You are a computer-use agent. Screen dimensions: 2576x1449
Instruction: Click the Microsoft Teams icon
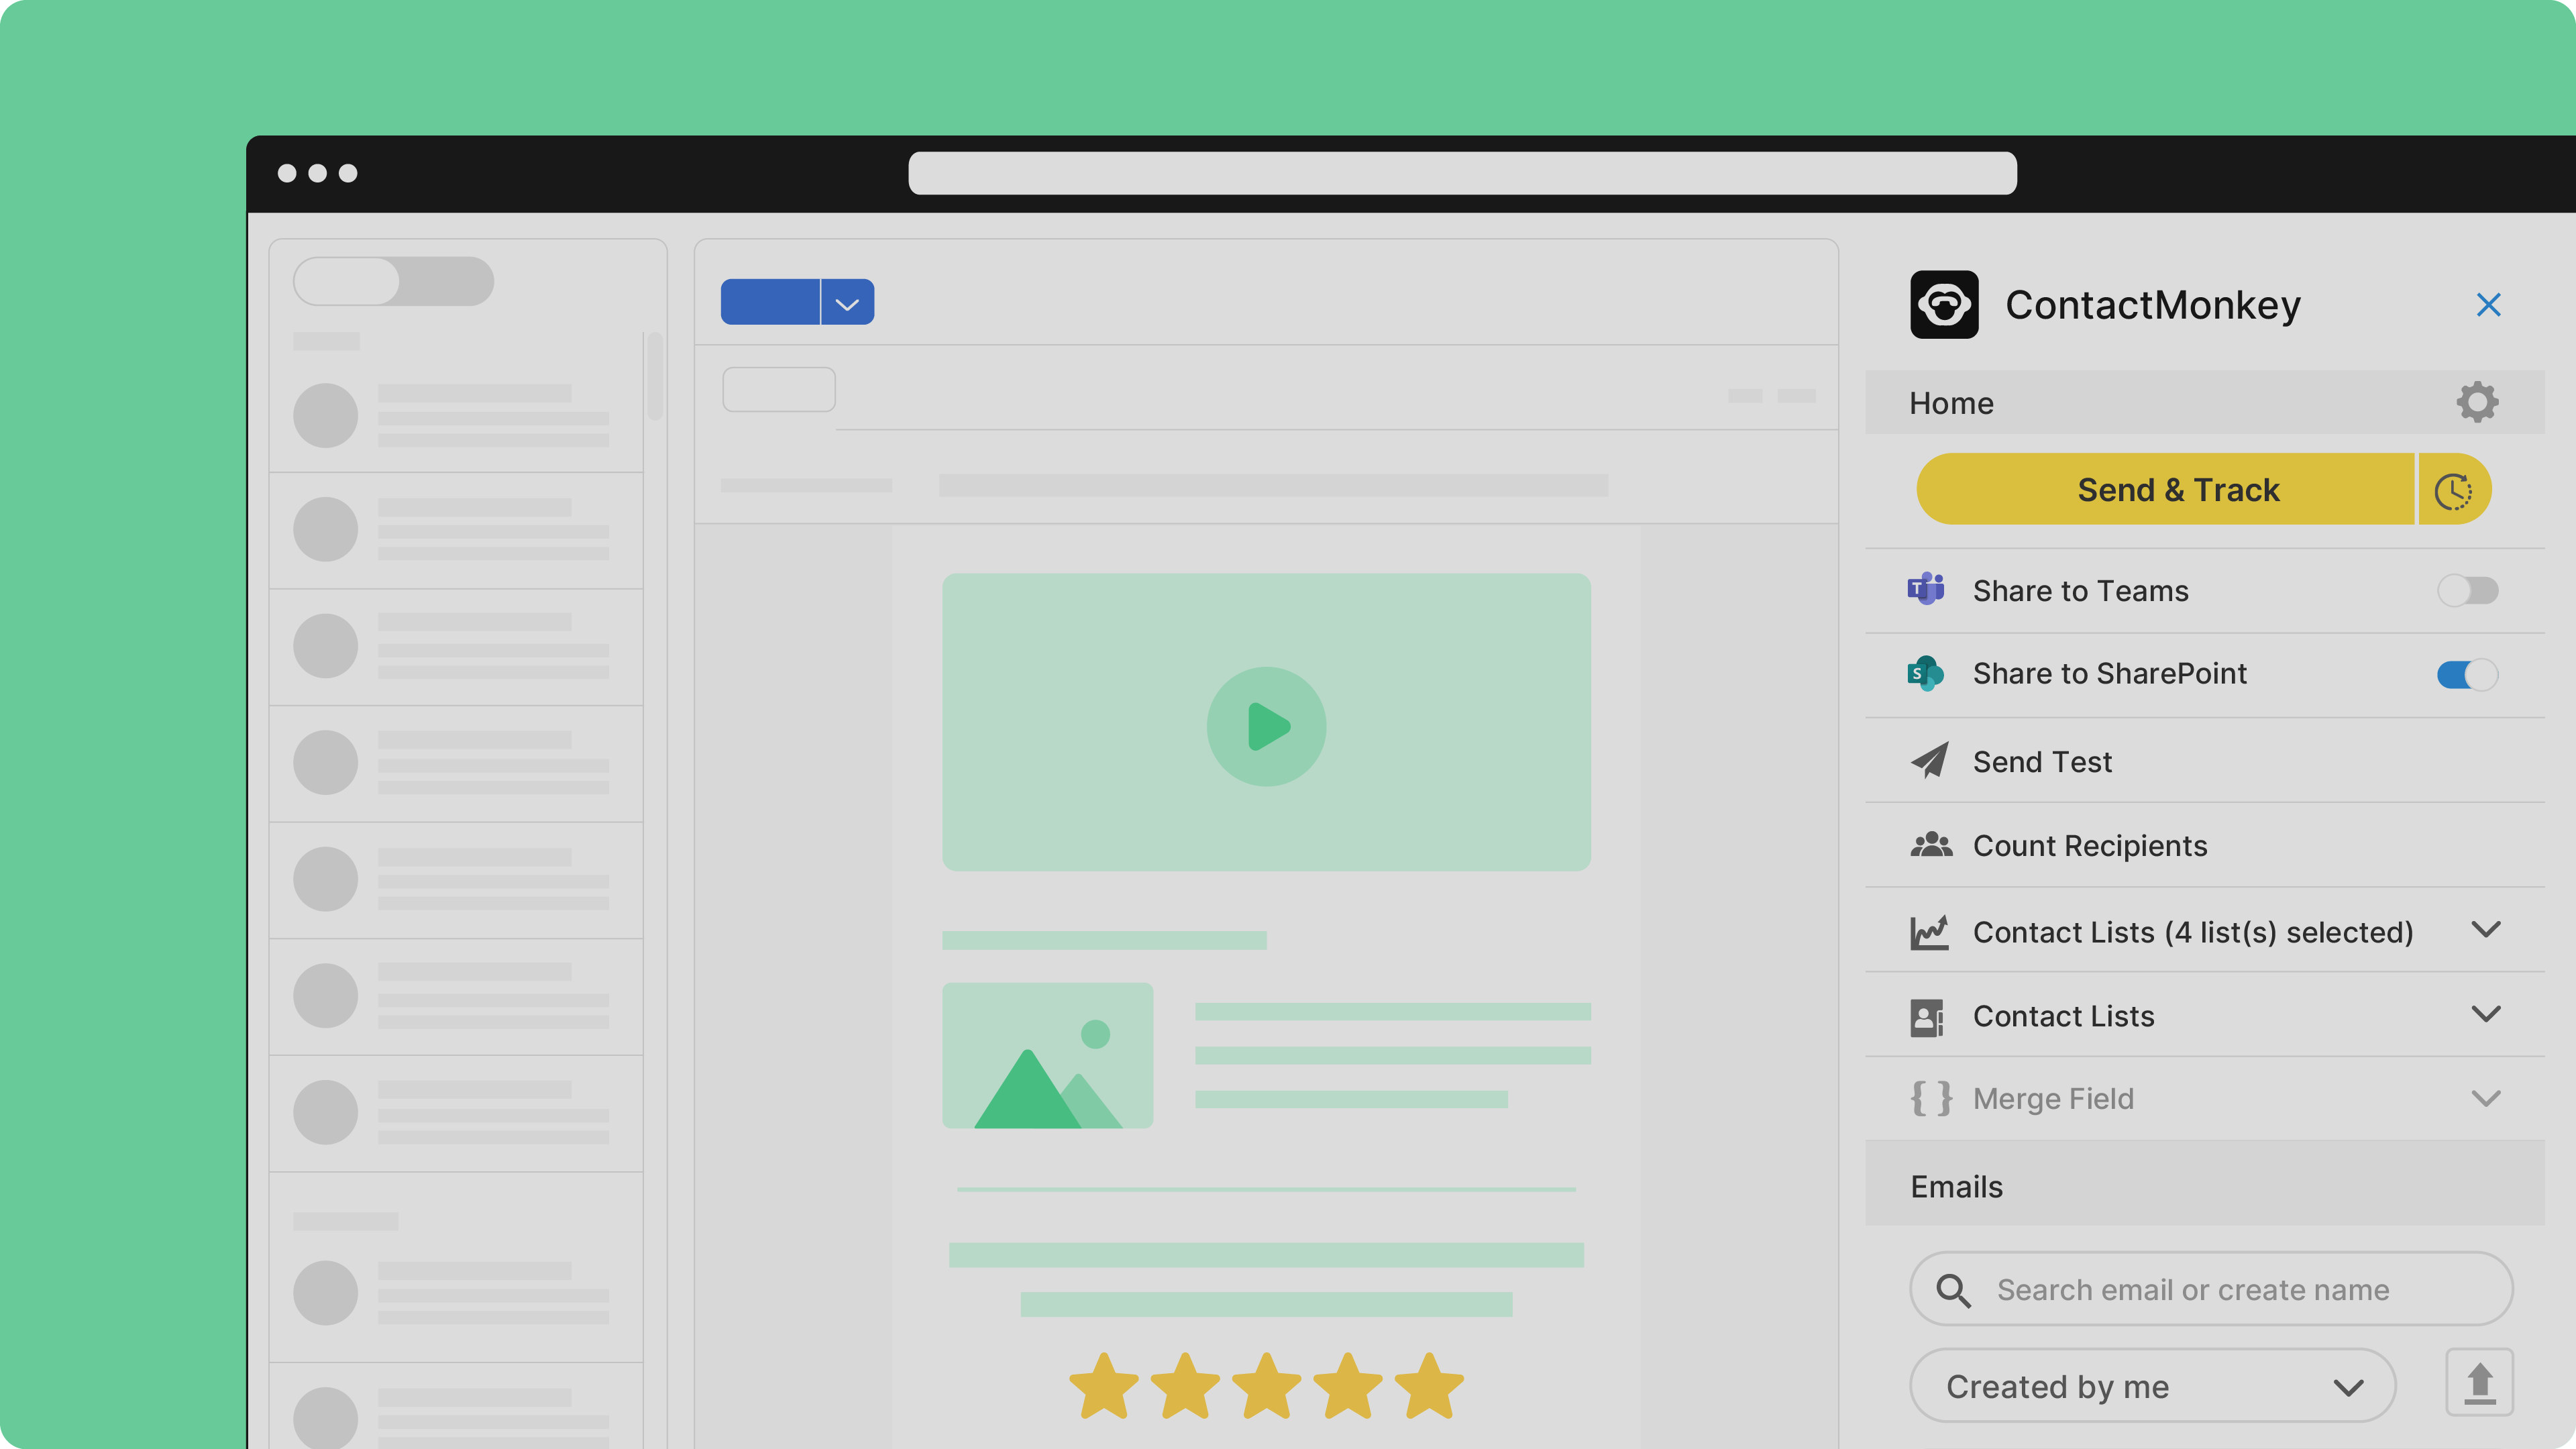(x=1926, y=590)
